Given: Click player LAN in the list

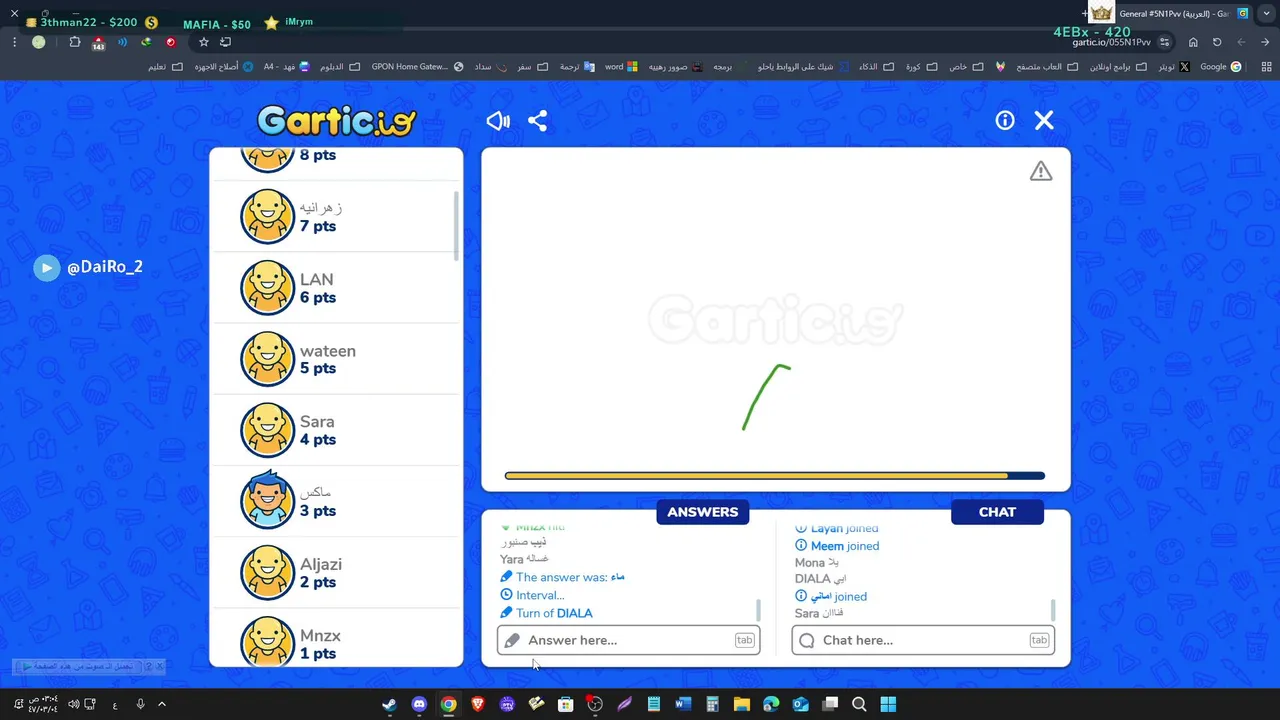Looking at the screenshot, I should (x=336, y=288).
